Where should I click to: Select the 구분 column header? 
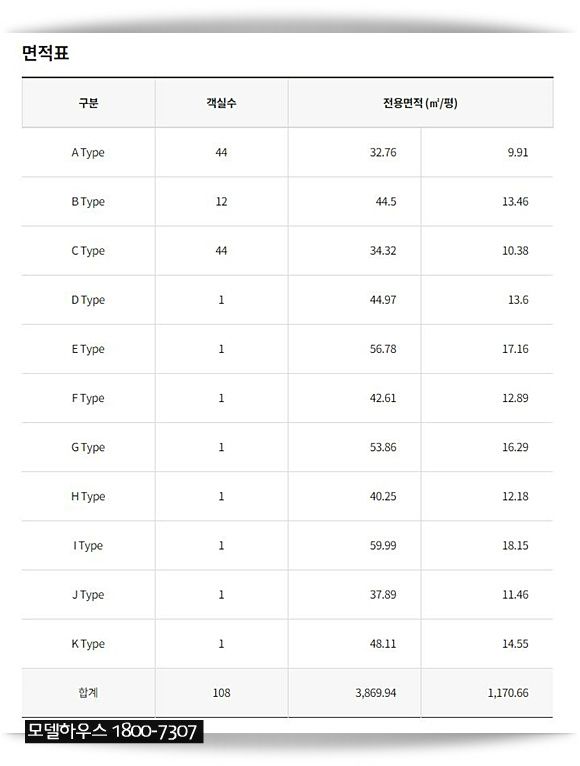coord(88,103)
